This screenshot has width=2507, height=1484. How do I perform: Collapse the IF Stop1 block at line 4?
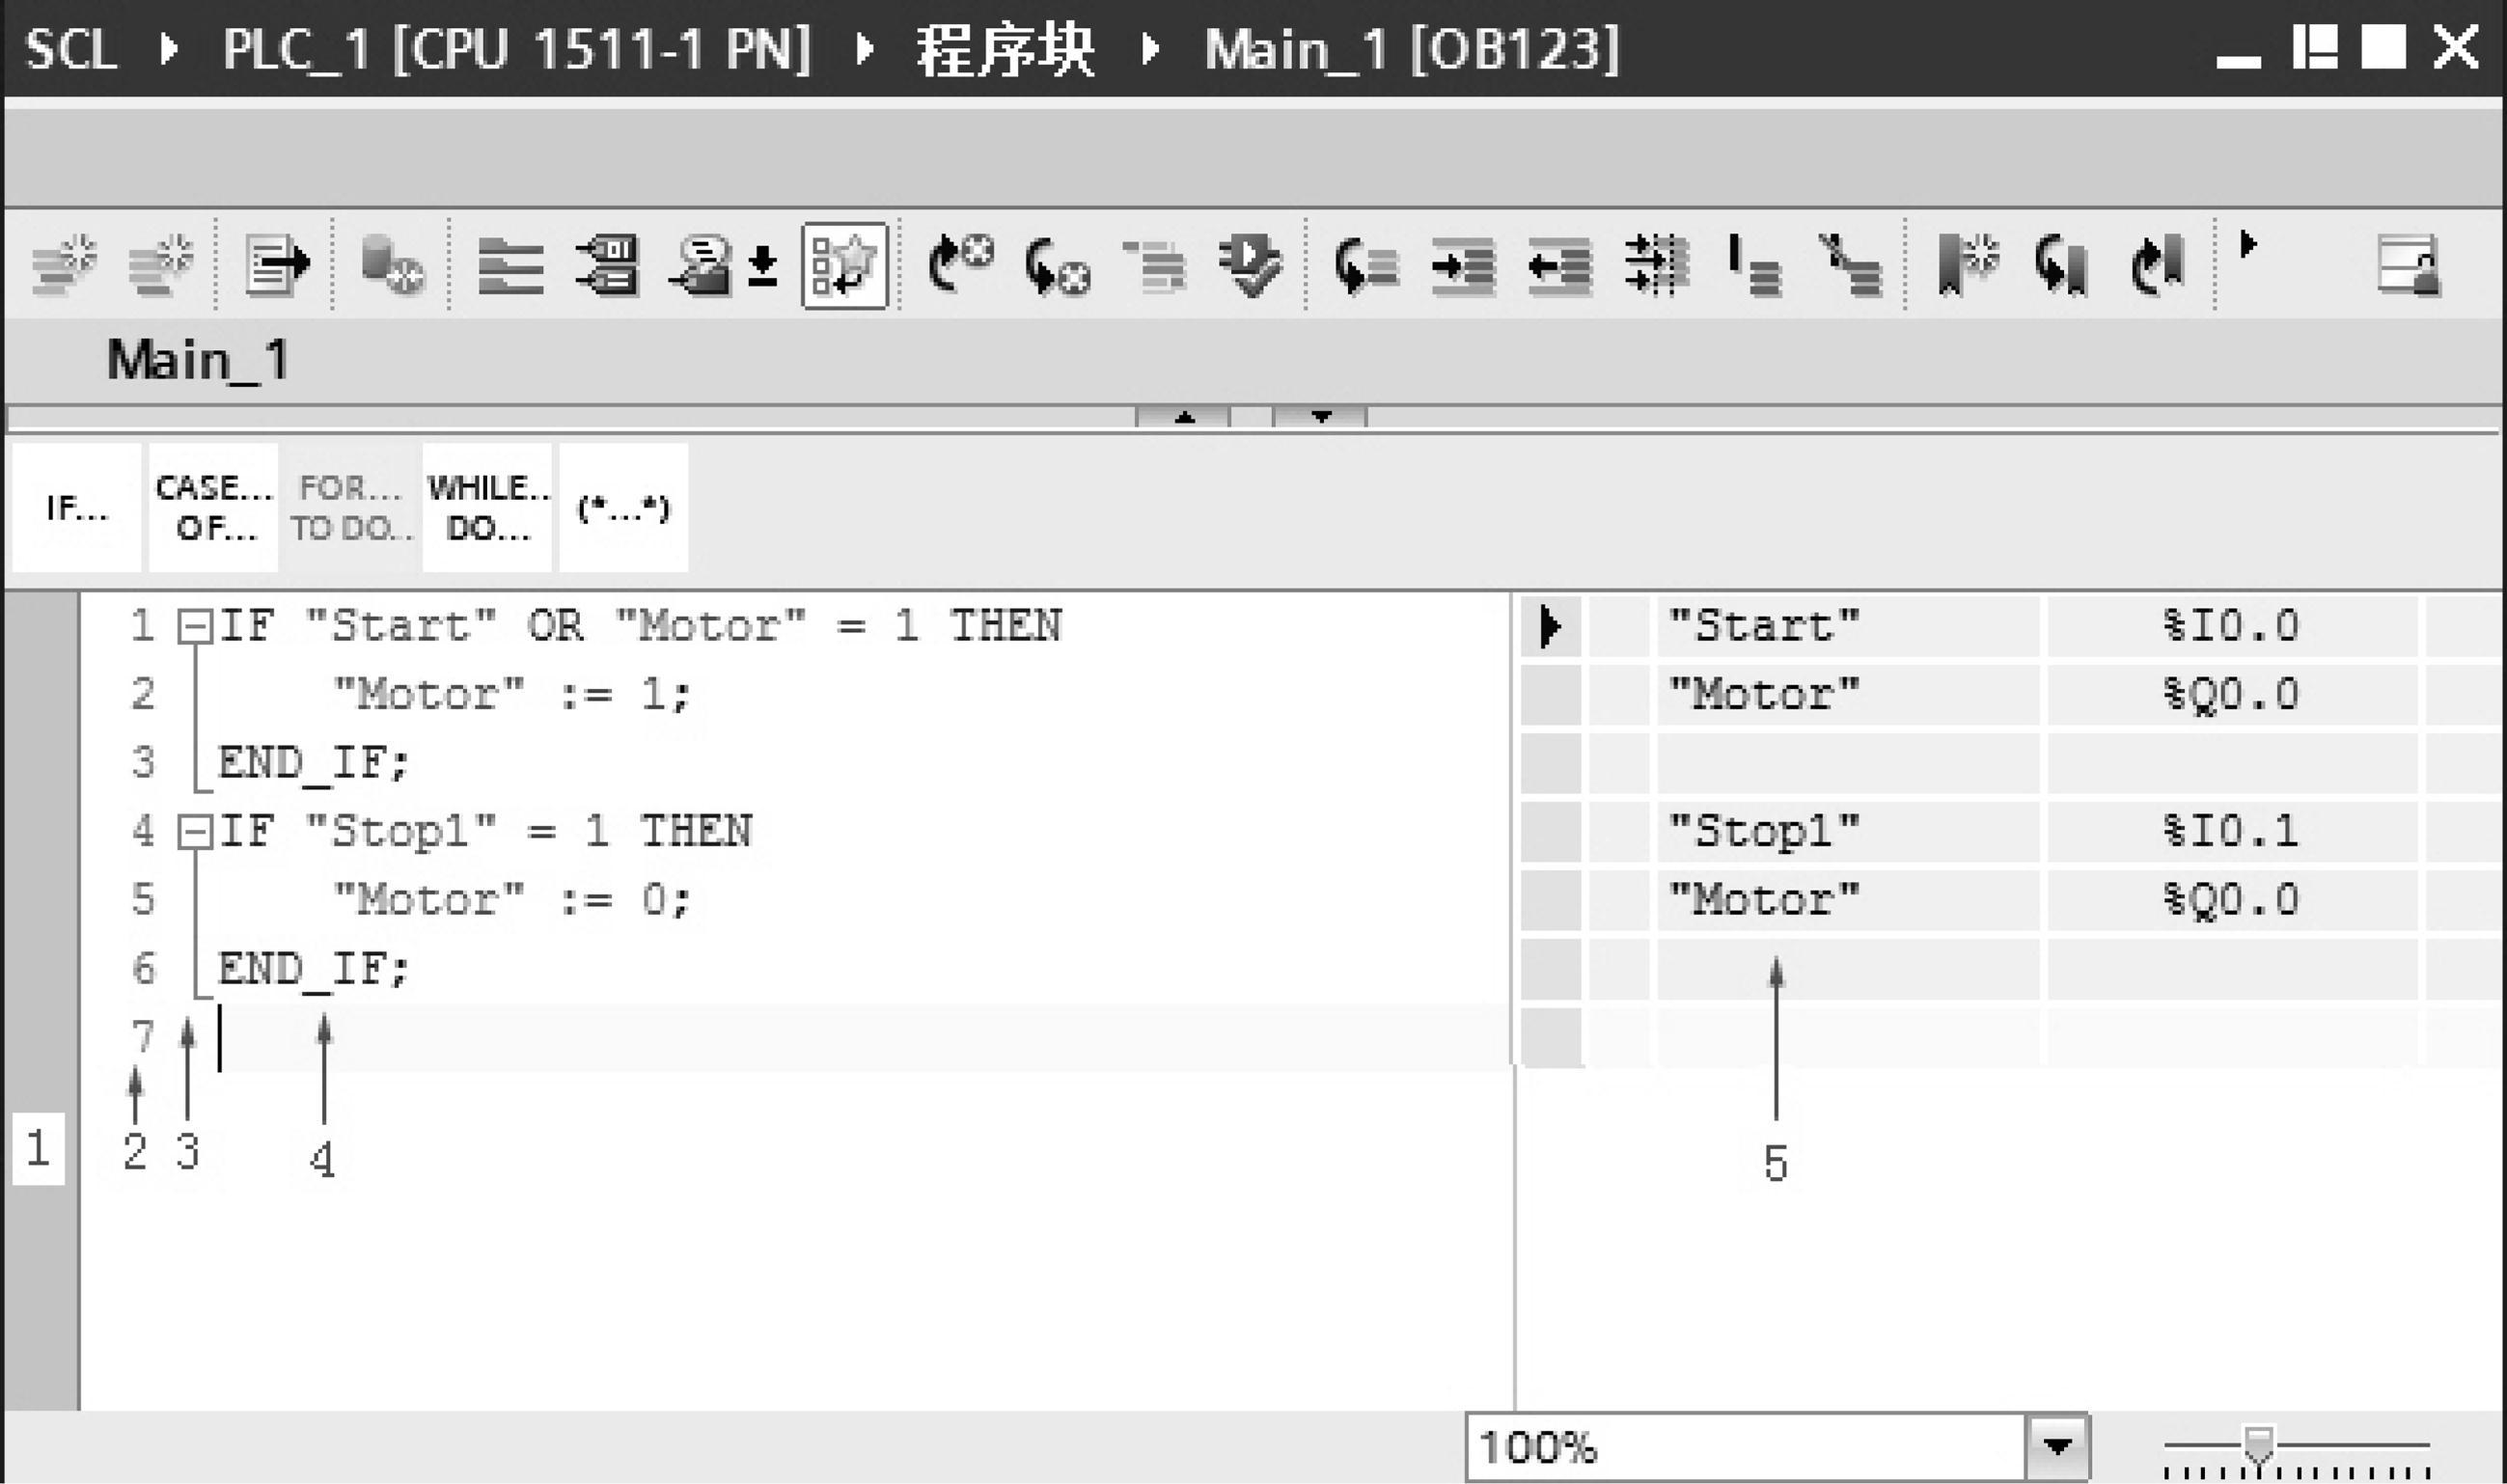tap(196, 830)
